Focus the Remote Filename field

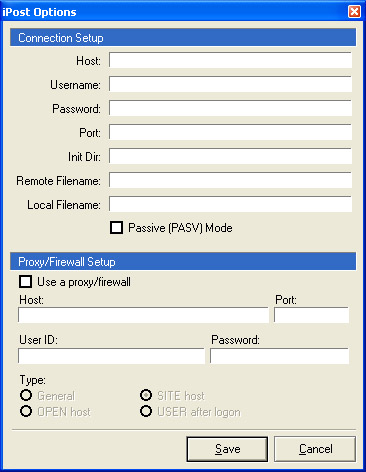click(x=230, y=180)
